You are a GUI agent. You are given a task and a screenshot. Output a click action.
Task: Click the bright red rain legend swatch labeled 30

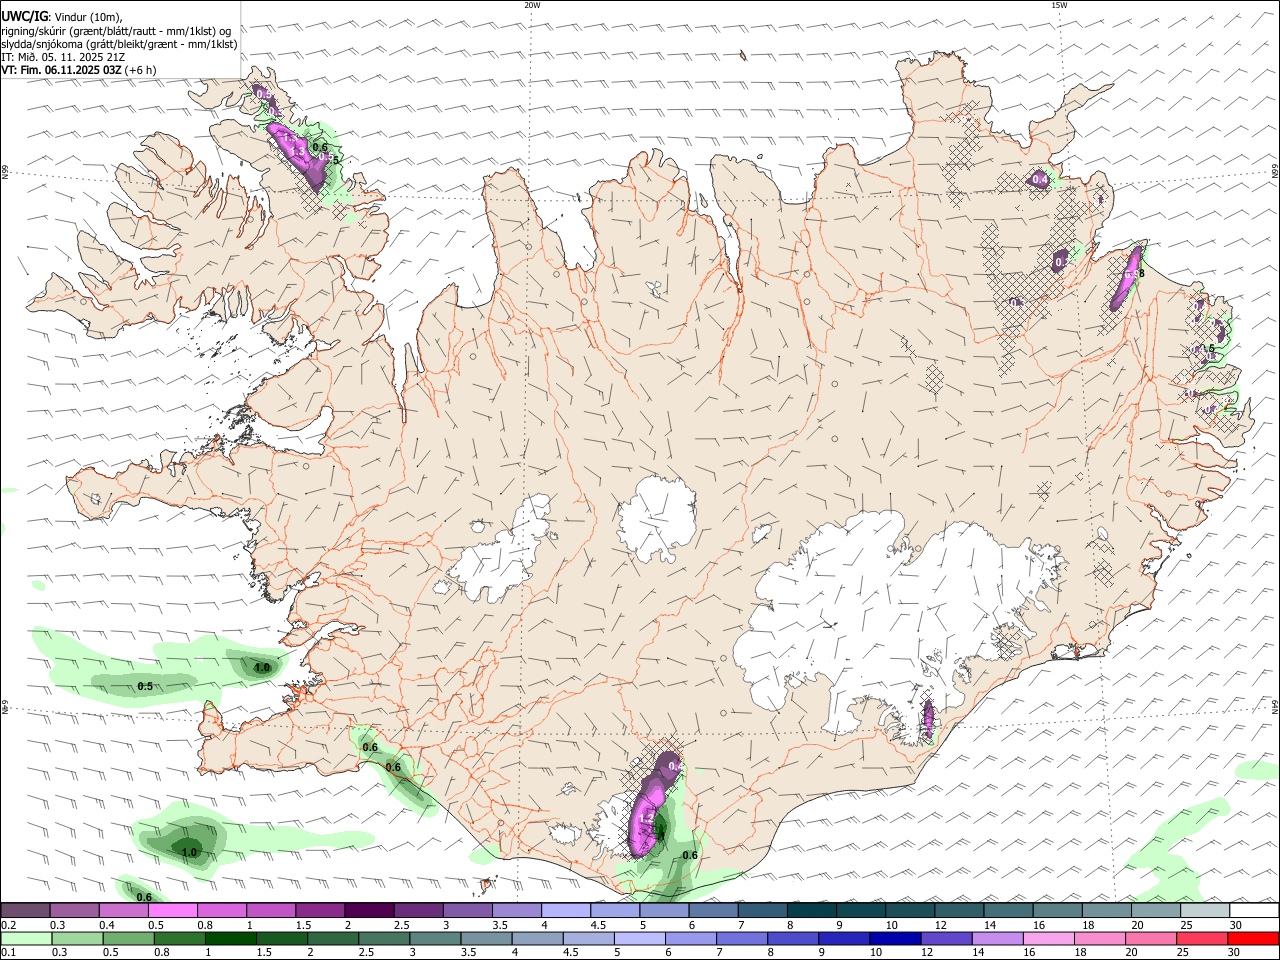tap(1253, 939)
